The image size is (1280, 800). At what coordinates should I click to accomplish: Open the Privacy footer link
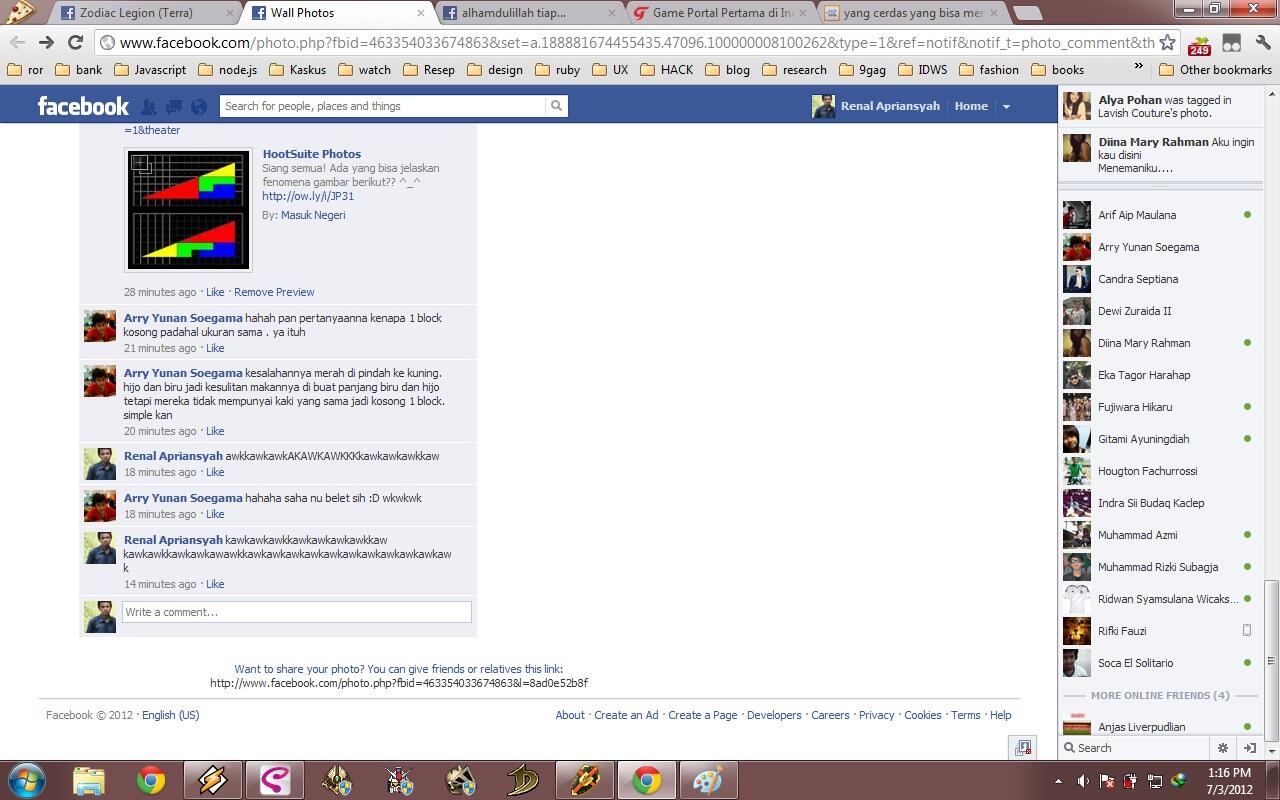tap(876, 715)
